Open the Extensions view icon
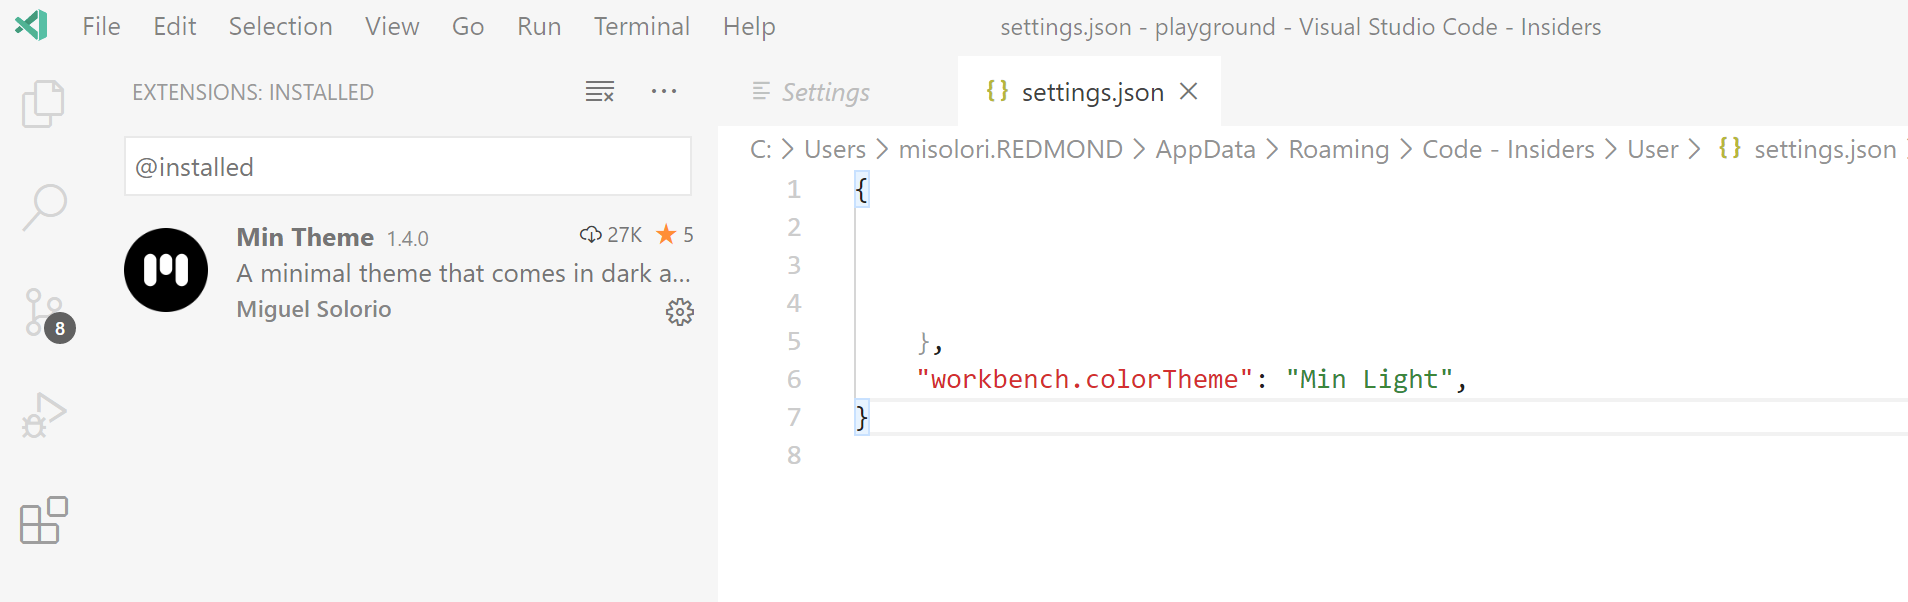 tap(44, 520)
